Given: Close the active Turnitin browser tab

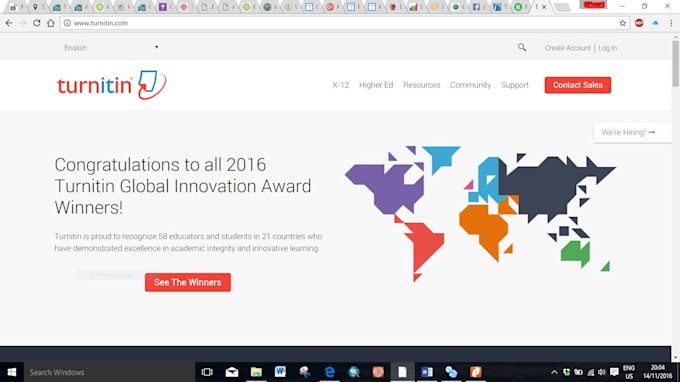Looking at the screenshot, I should point(544,7).
